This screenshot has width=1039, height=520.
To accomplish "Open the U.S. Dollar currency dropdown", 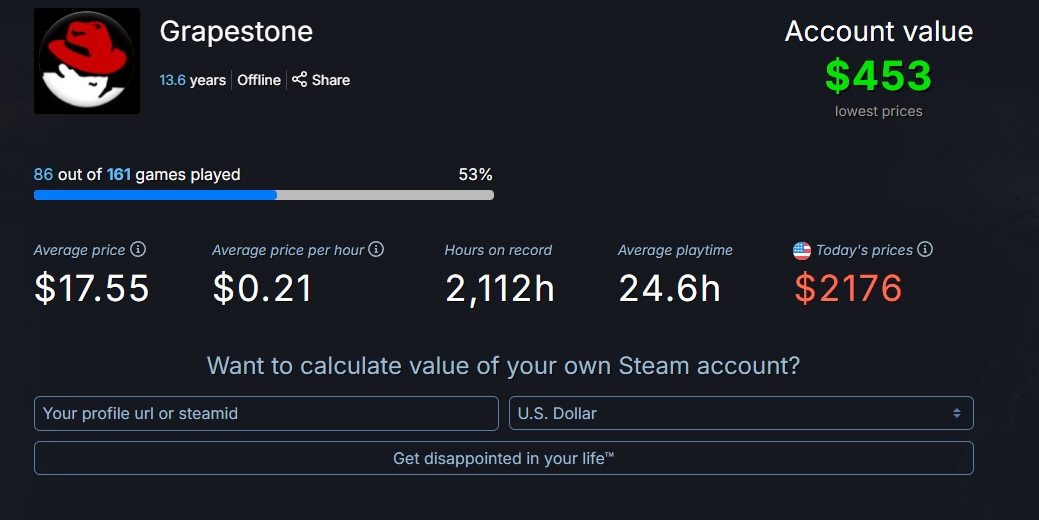I will pos(741,413).
